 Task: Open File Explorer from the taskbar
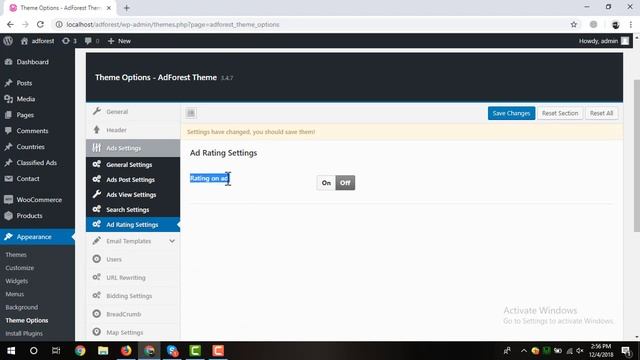point(103,351)
